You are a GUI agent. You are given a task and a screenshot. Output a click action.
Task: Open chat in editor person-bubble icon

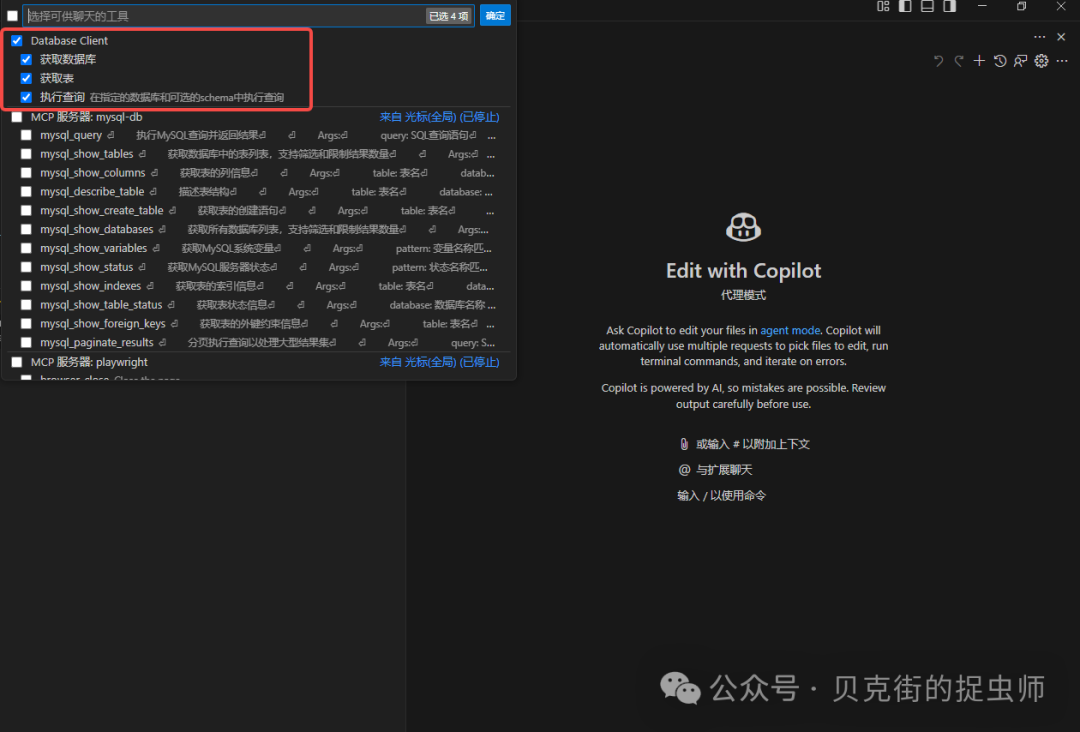(1021, 61)
